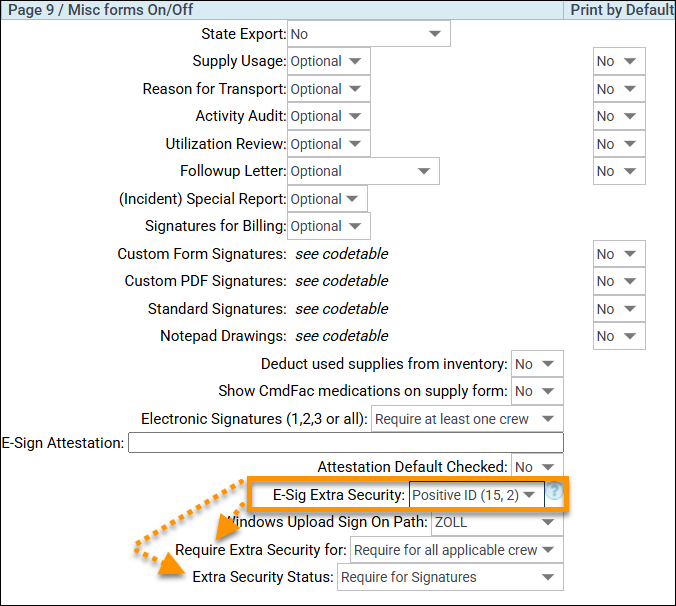Screen dimensions: 676x606
Task: Open the Require Extra Security for dropdown
Action: (456, 550)
